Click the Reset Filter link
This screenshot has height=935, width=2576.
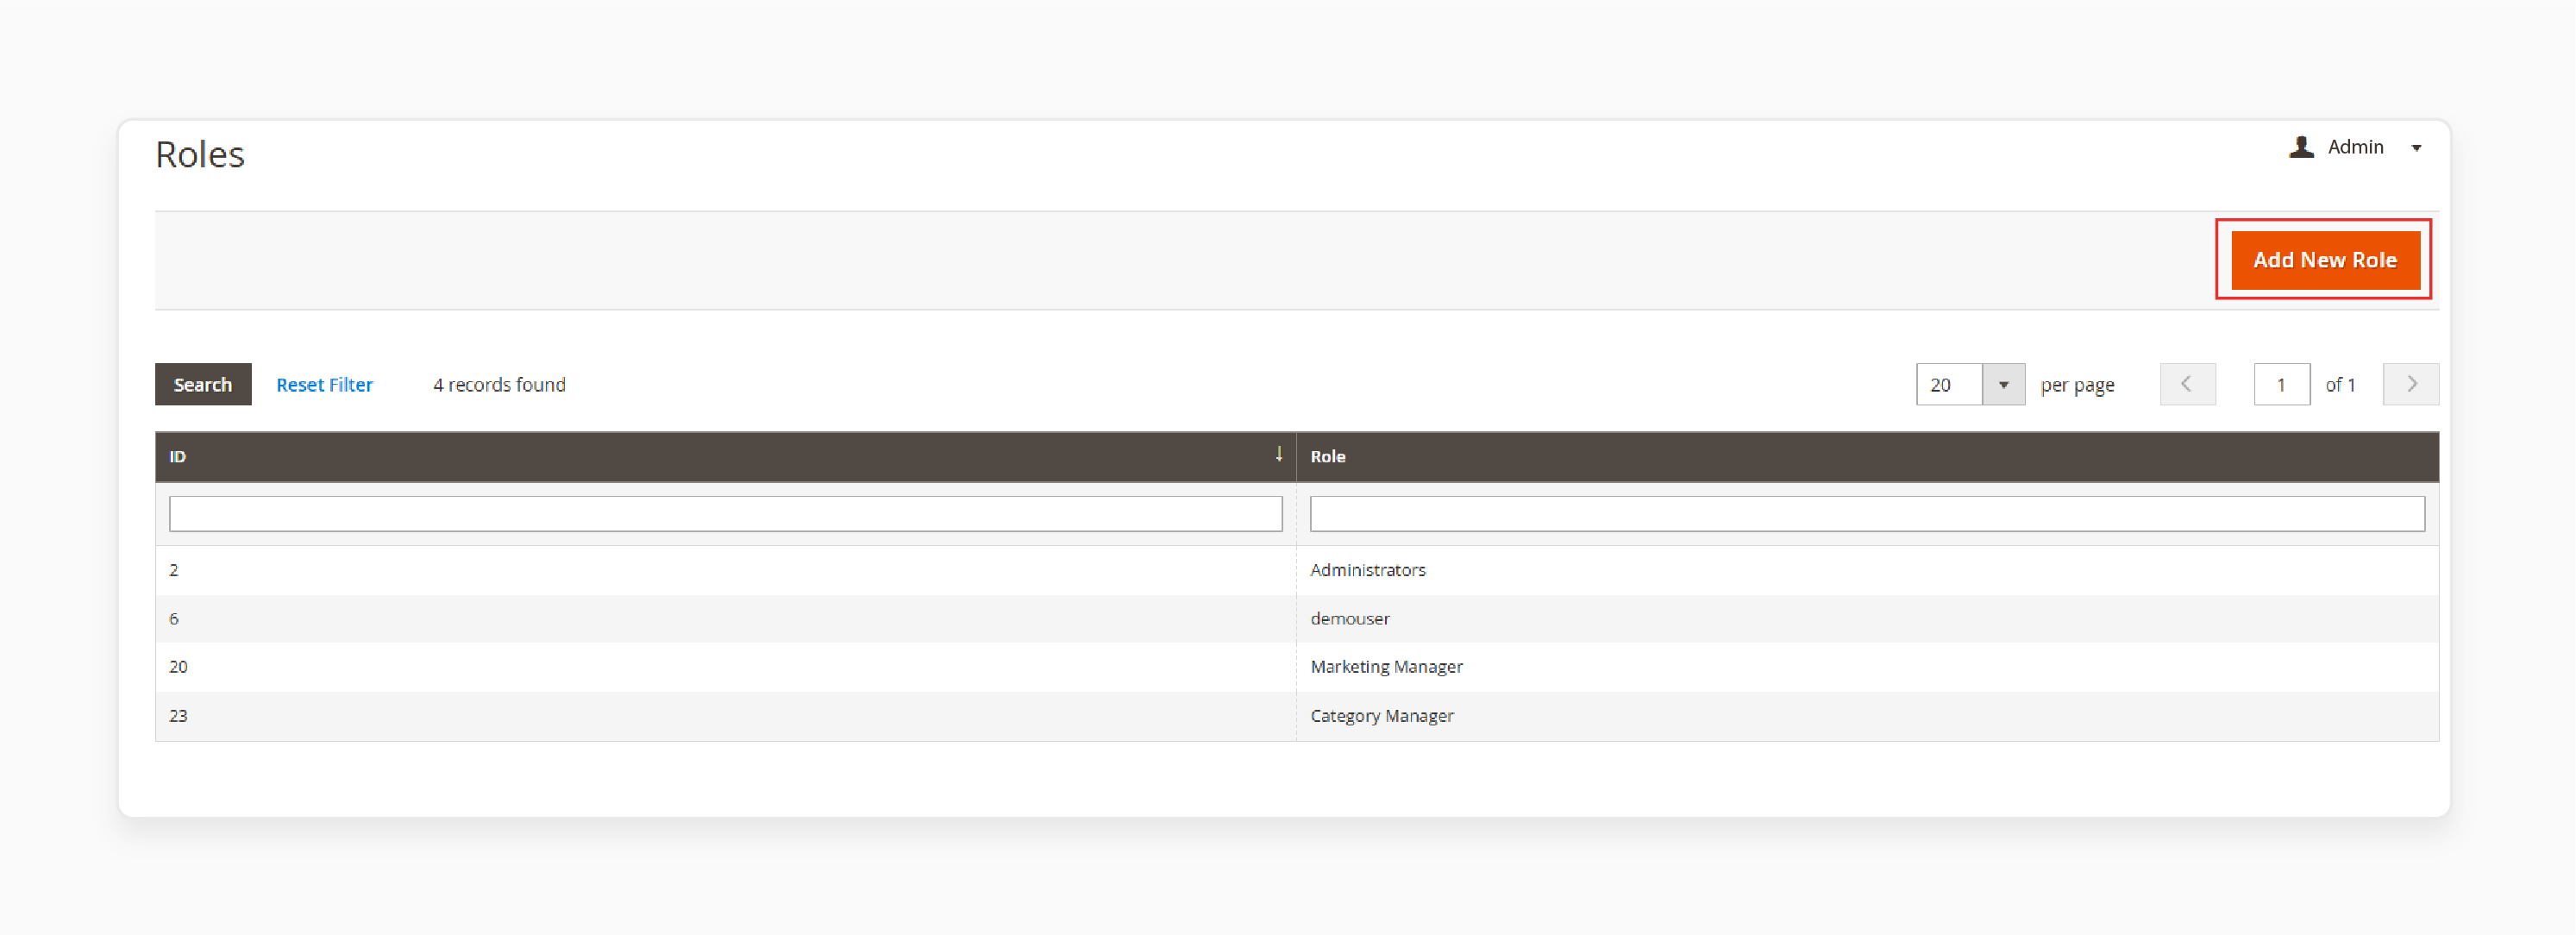[x=324, y=384]
